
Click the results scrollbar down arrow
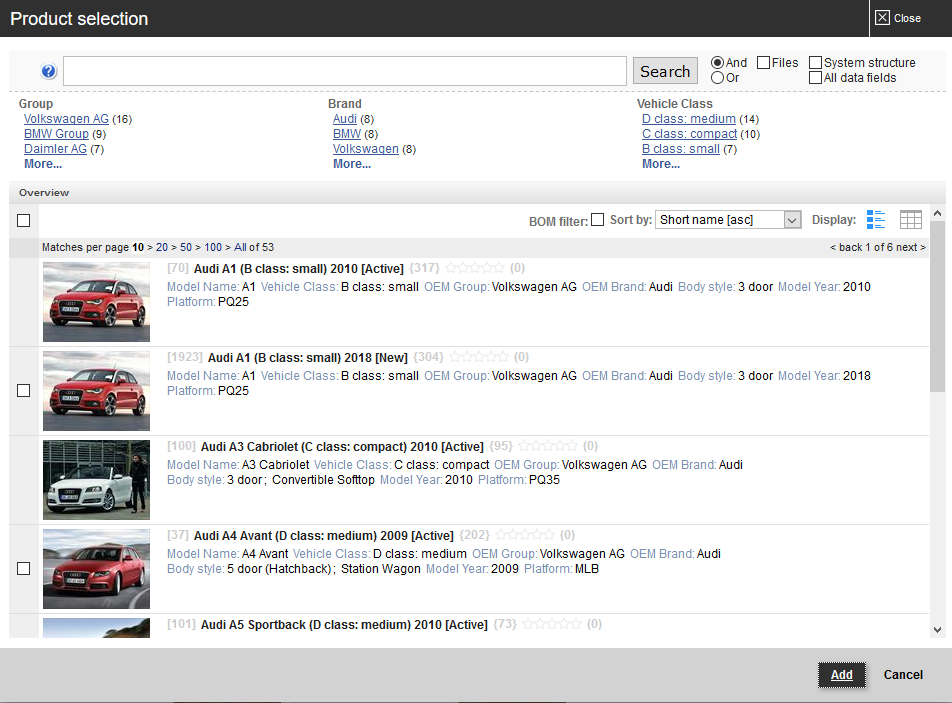pyautogui.click(x=937, y=630)
